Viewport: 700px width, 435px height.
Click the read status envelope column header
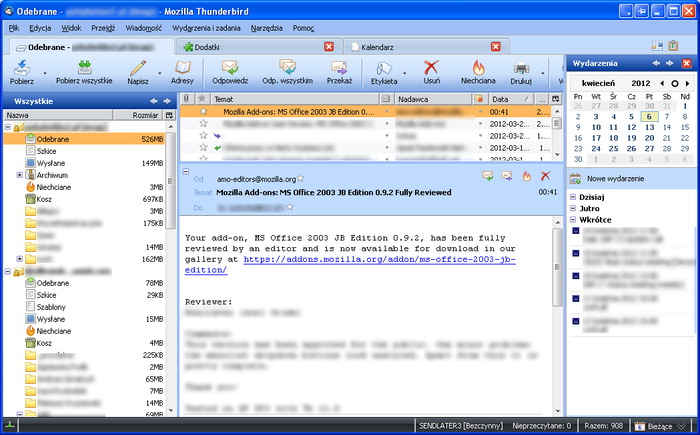tap(387, 99)
